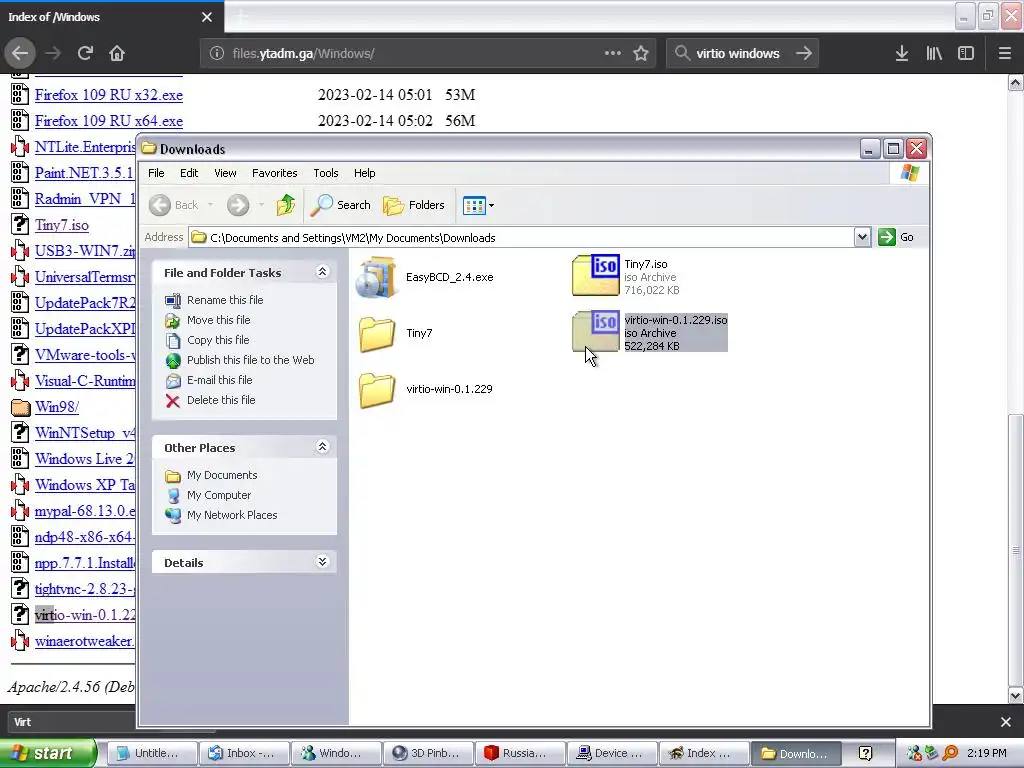Open the File menu in Downloads window
Viewport: 1024px width, 768px height.
[x=156, y=173]
